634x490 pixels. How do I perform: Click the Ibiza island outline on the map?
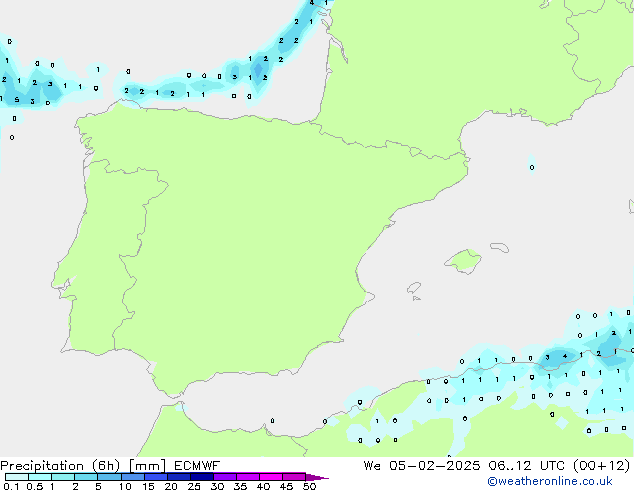[x=414, y=288]
